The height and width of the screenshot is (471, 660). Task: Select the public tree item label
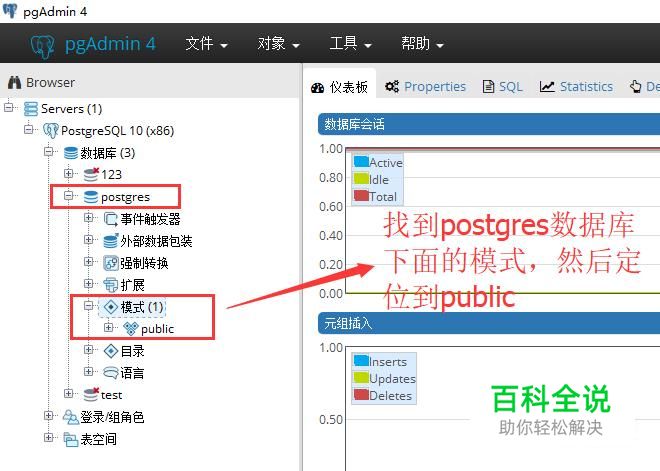(157, 329)
